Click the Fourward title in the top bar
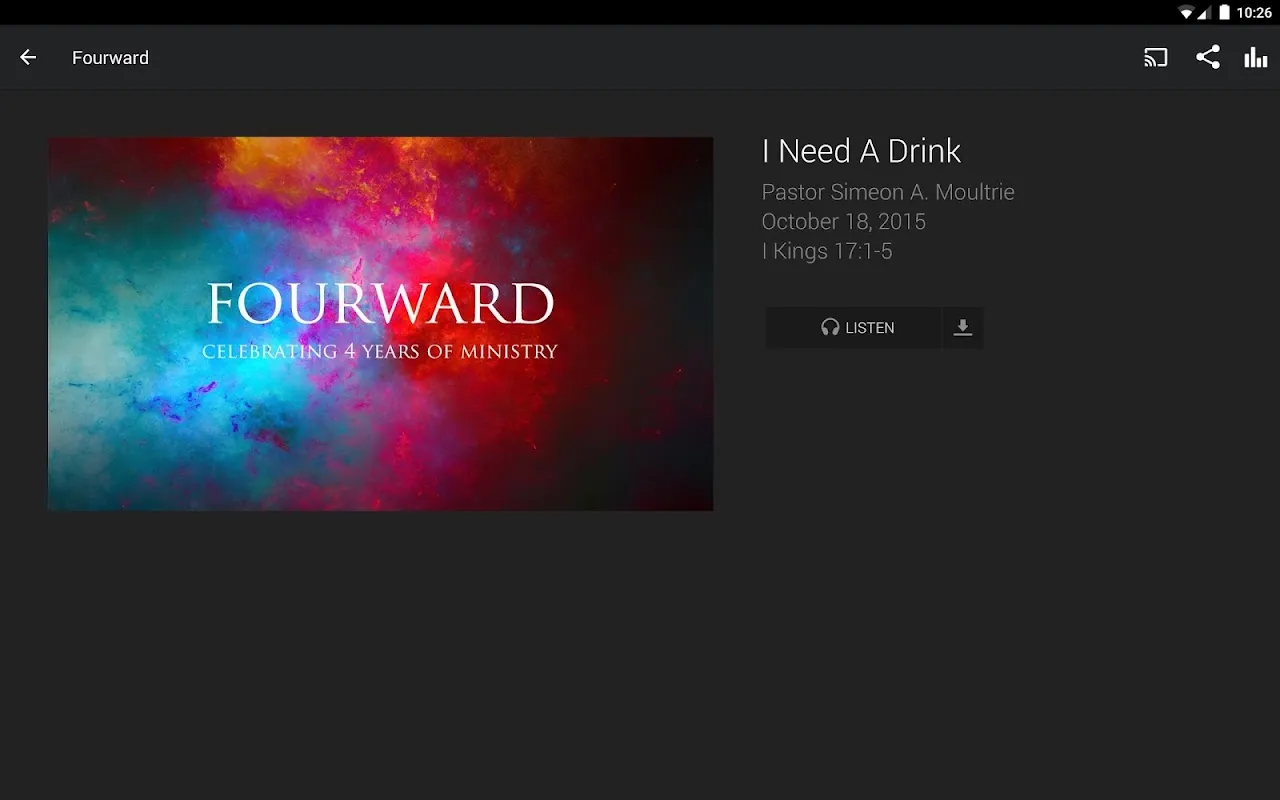1280x800 pixels. [110, 58]
